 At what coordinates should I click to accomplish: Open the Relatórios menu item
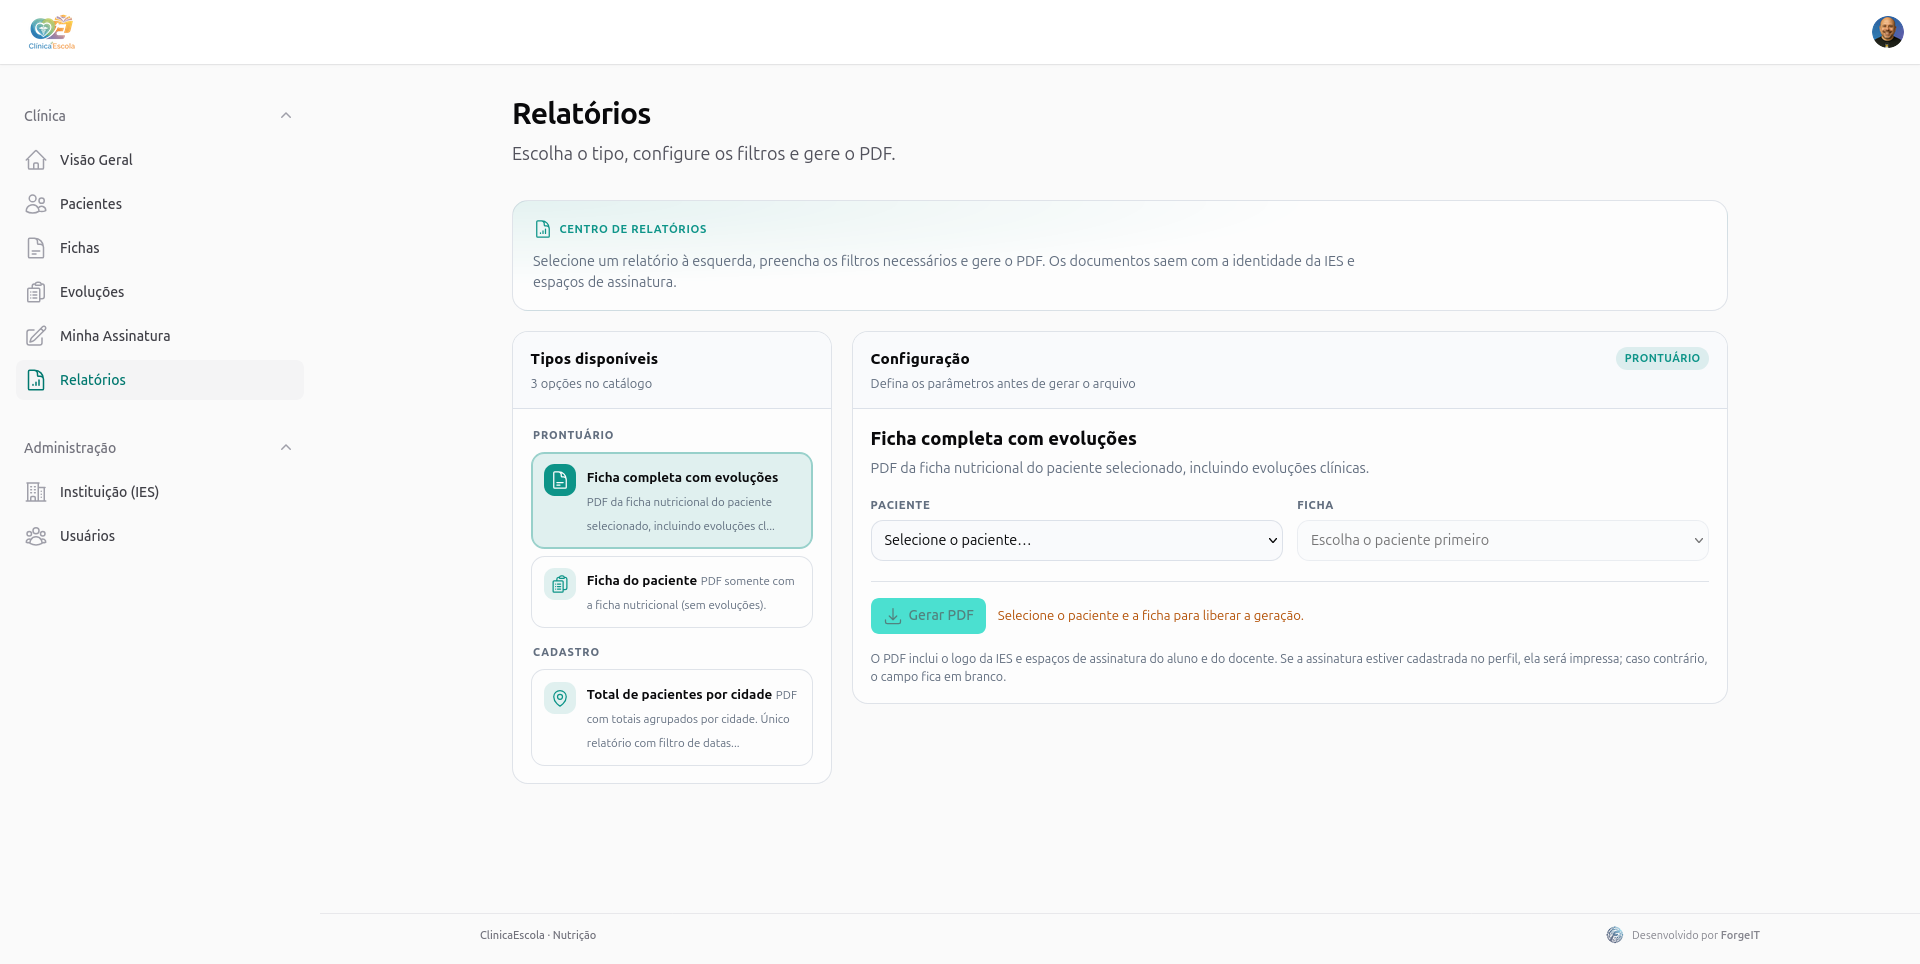tap(160, 380)
